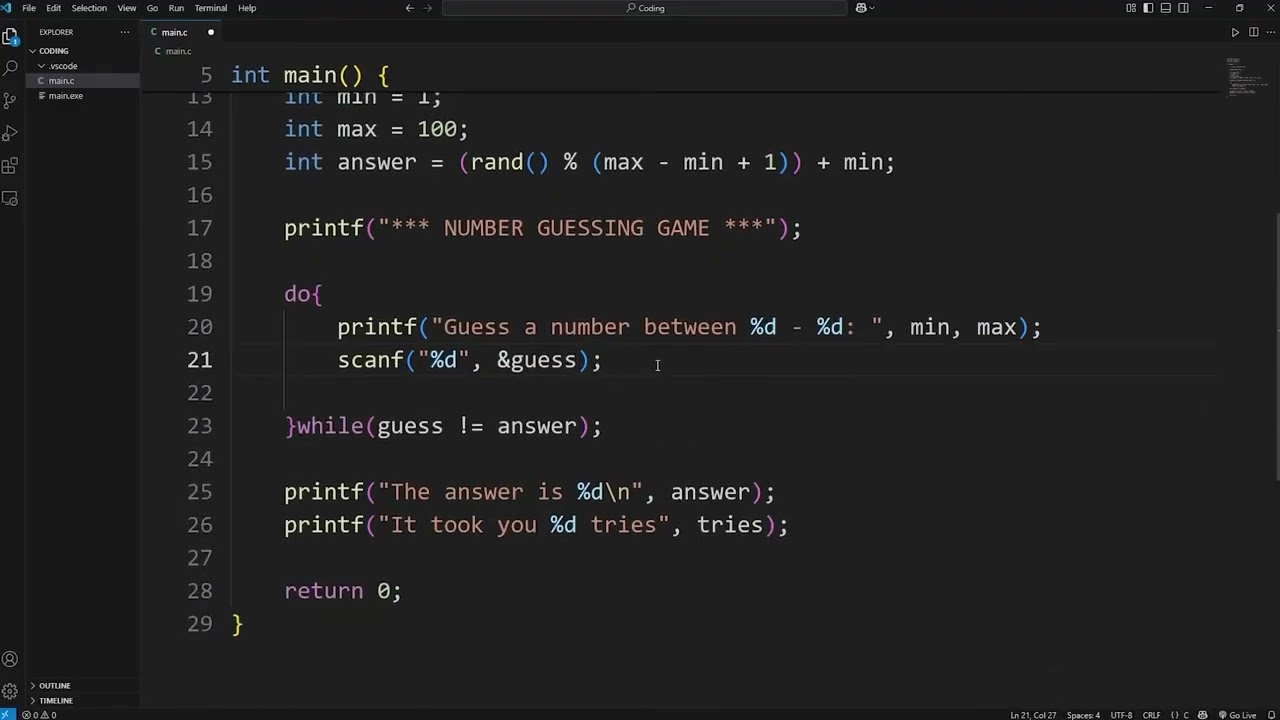Click Go Live in the status bar
This screenshot has height=720, width=1280.
pyautogui.click(x=1238, y=715)
